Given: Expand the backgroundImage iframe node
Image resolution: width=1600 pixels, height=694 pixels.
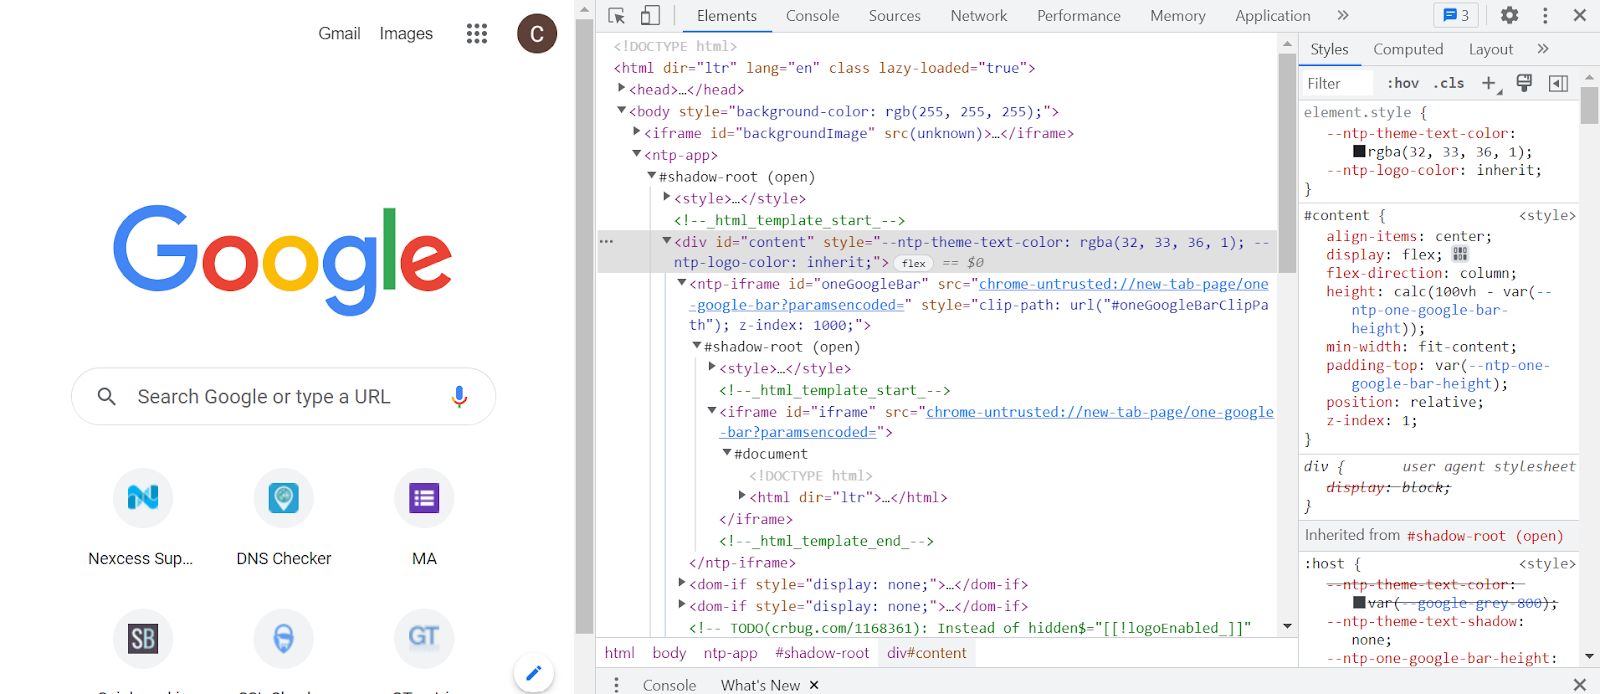Looking at the screenshot, I should coord(637,132).
